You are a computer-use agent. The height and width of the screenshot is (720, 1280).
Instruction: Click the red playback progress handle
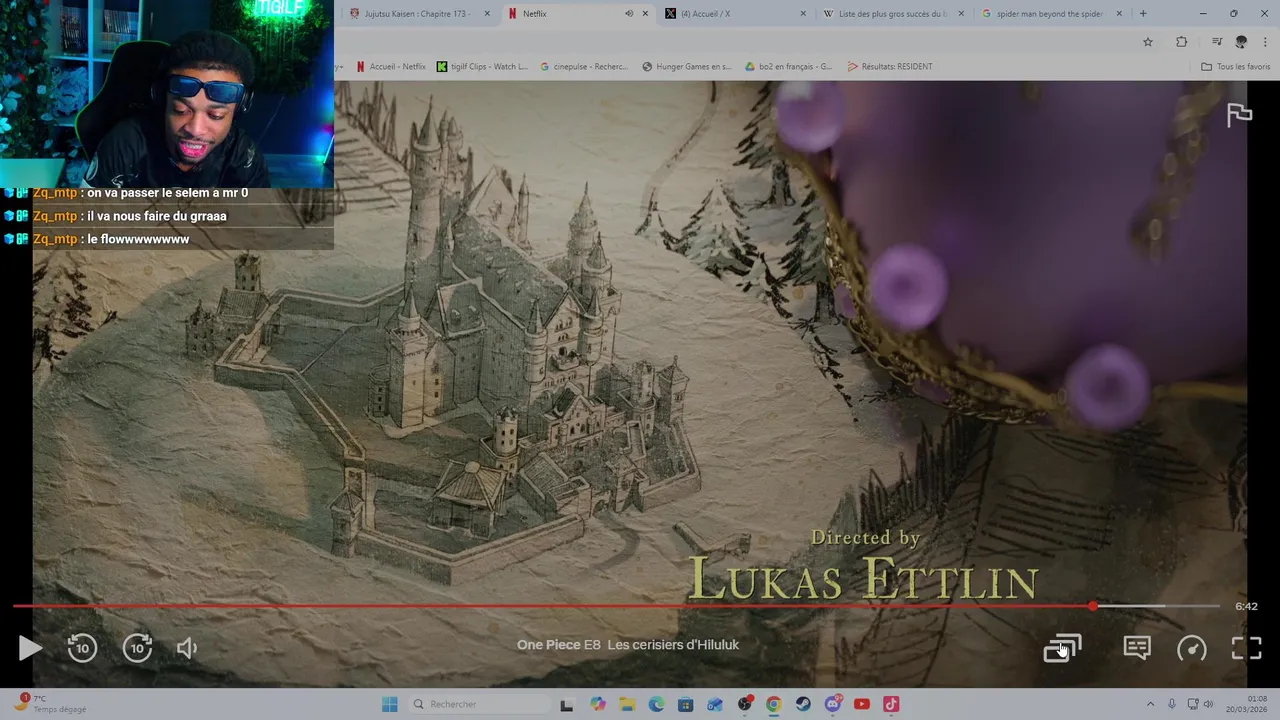[1093, 606]
